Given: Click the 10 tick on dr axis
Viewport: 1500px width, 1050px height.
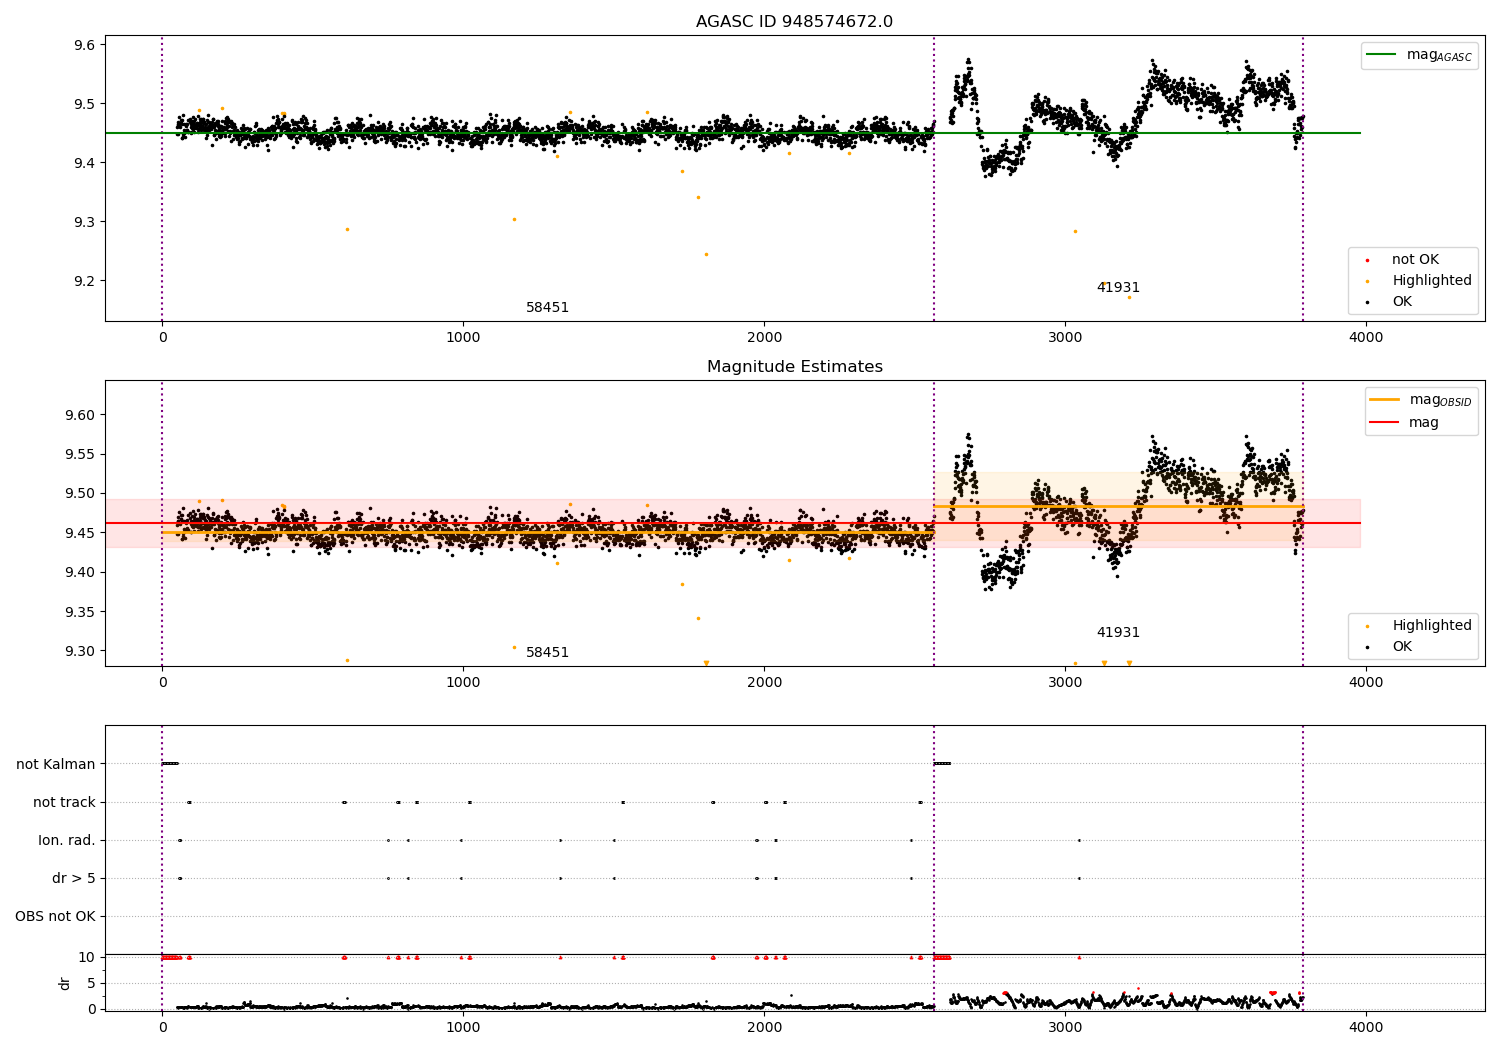Looking at the screenshot, I should [88, 958].
